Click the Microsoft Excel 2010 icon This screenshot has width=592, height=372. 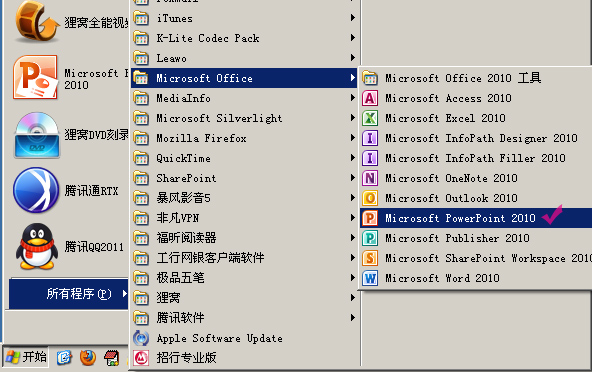[x=370, y=118]
